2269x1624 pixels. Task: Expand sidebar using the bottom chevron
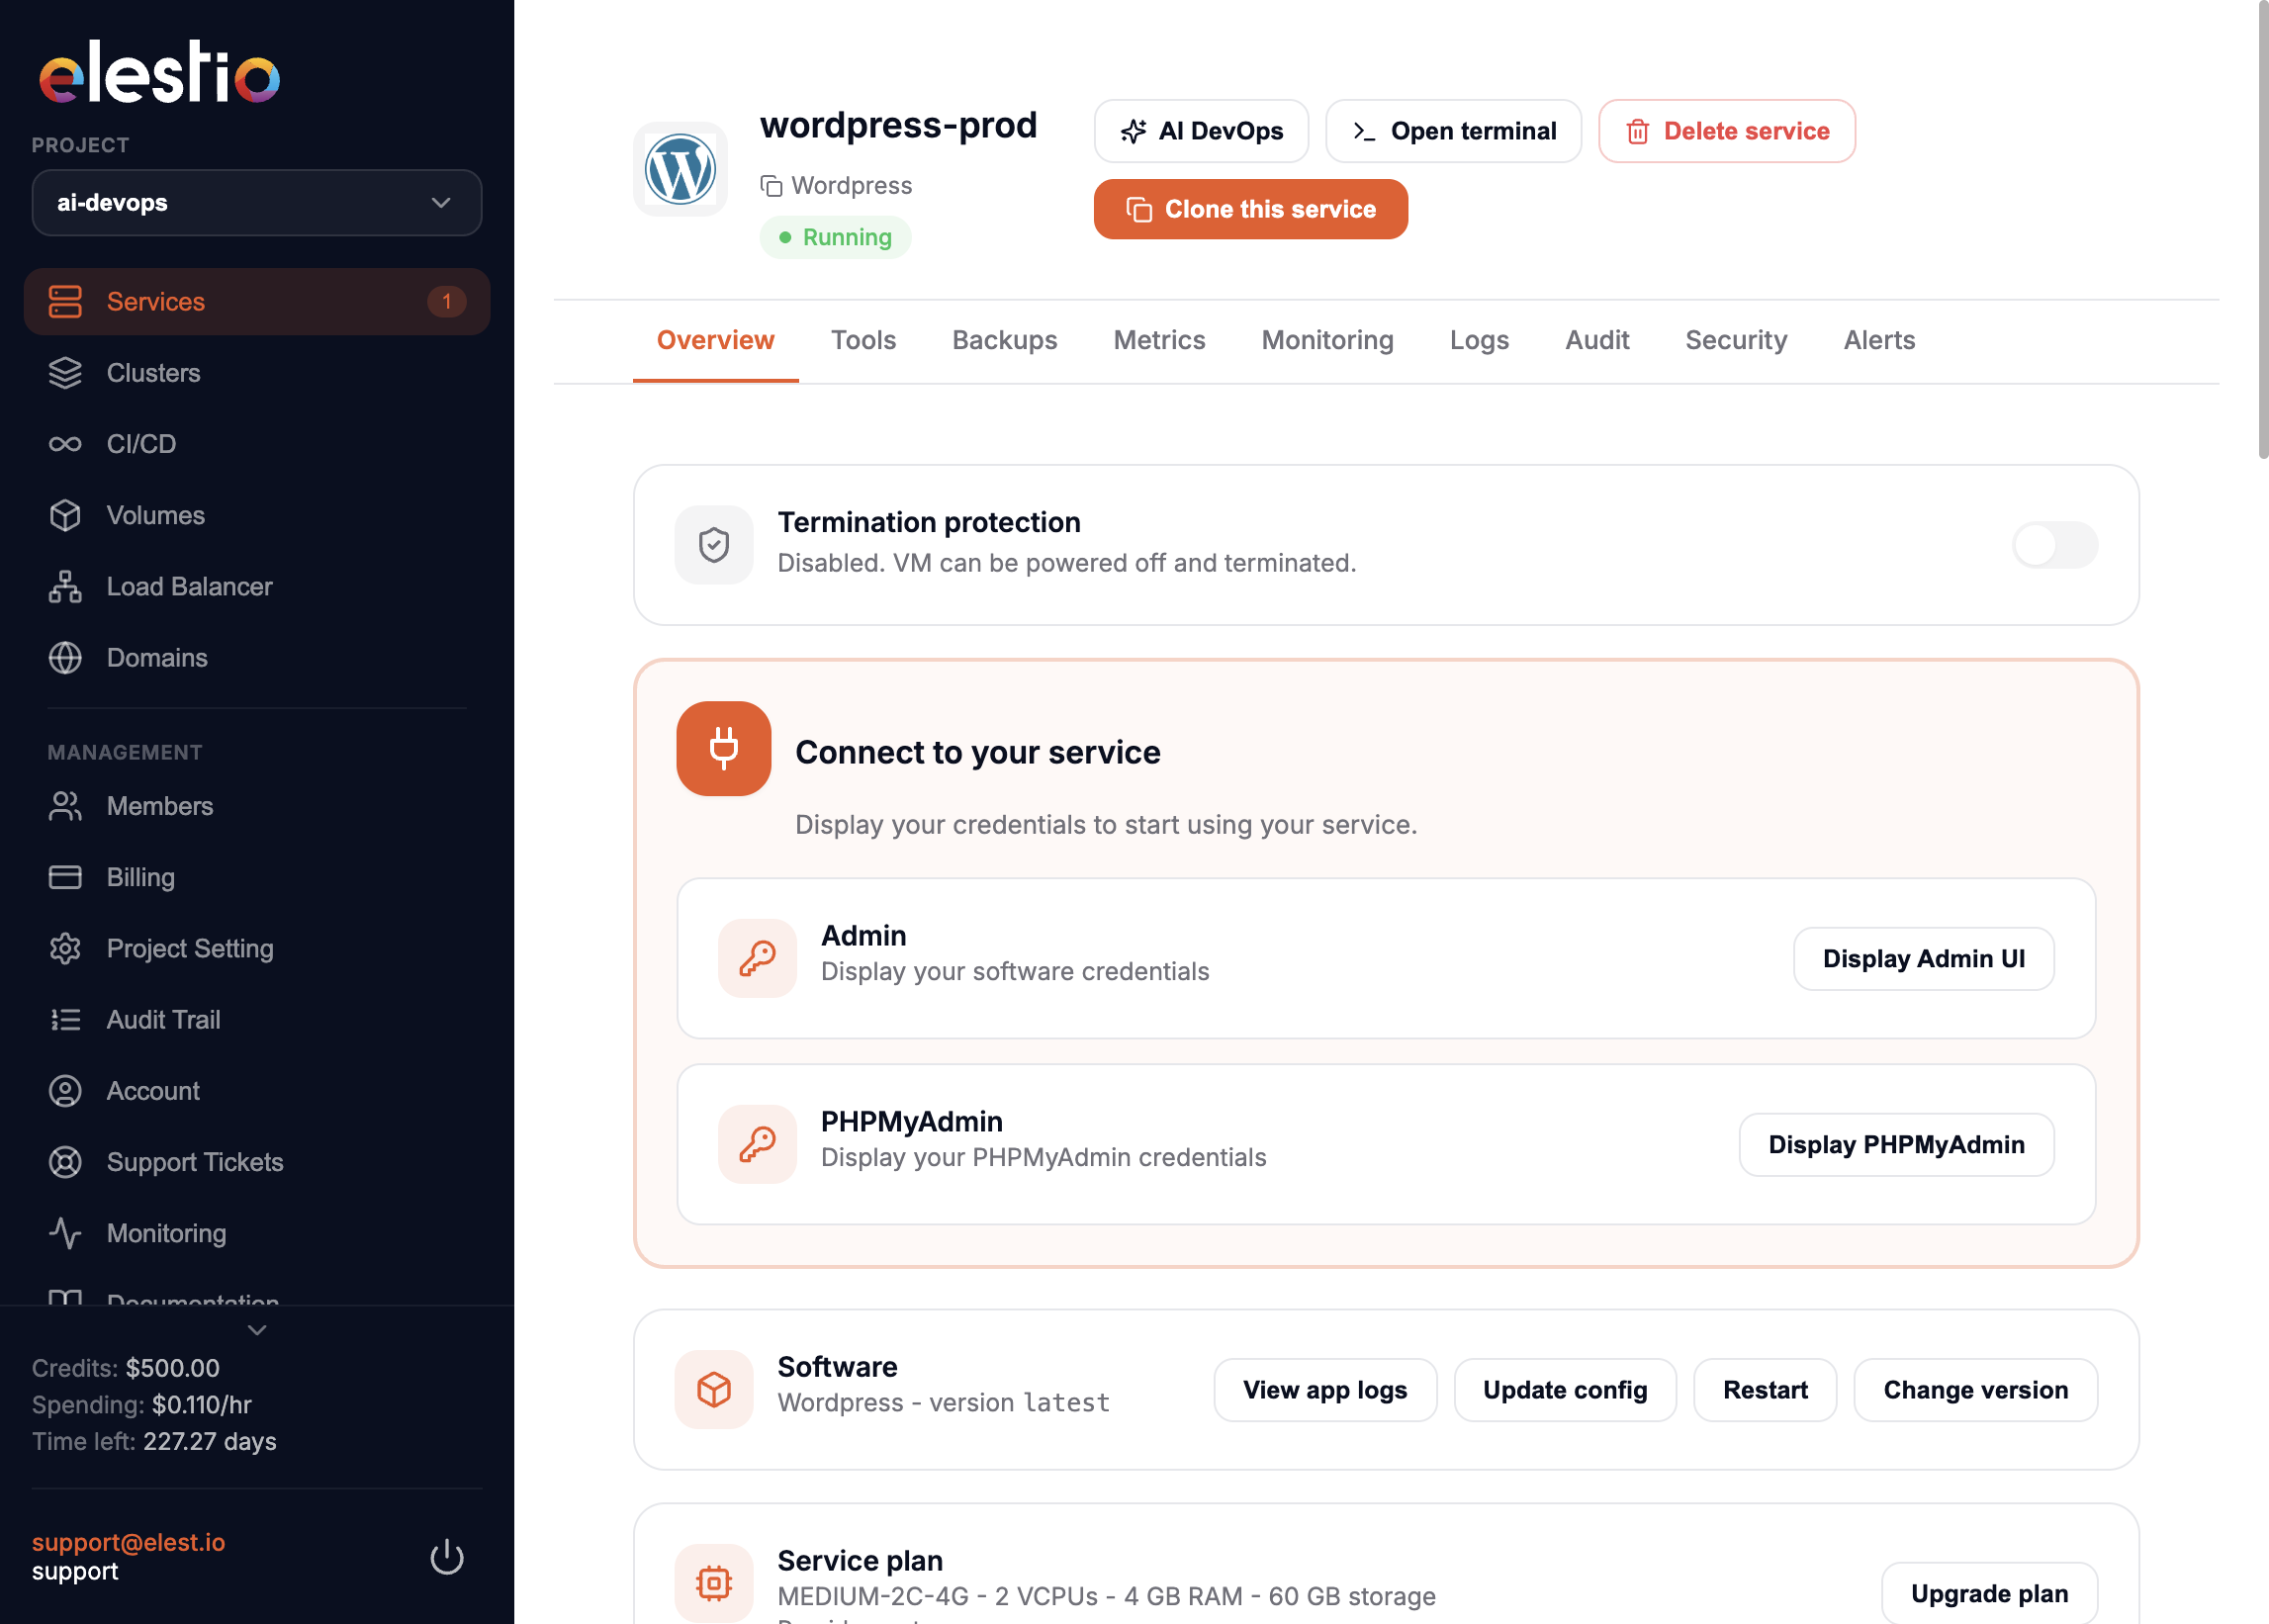click(257, 1331)
